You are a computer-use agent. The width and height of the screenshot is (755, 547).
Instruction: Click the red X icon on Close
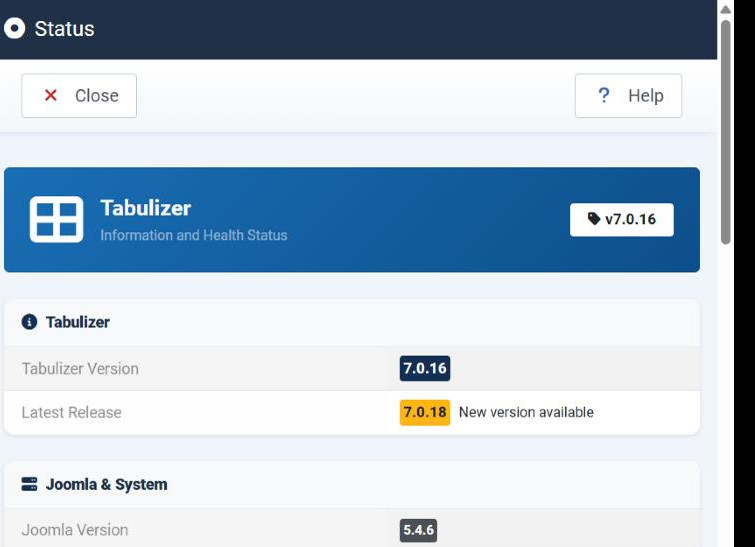click(x=51, y=95)
